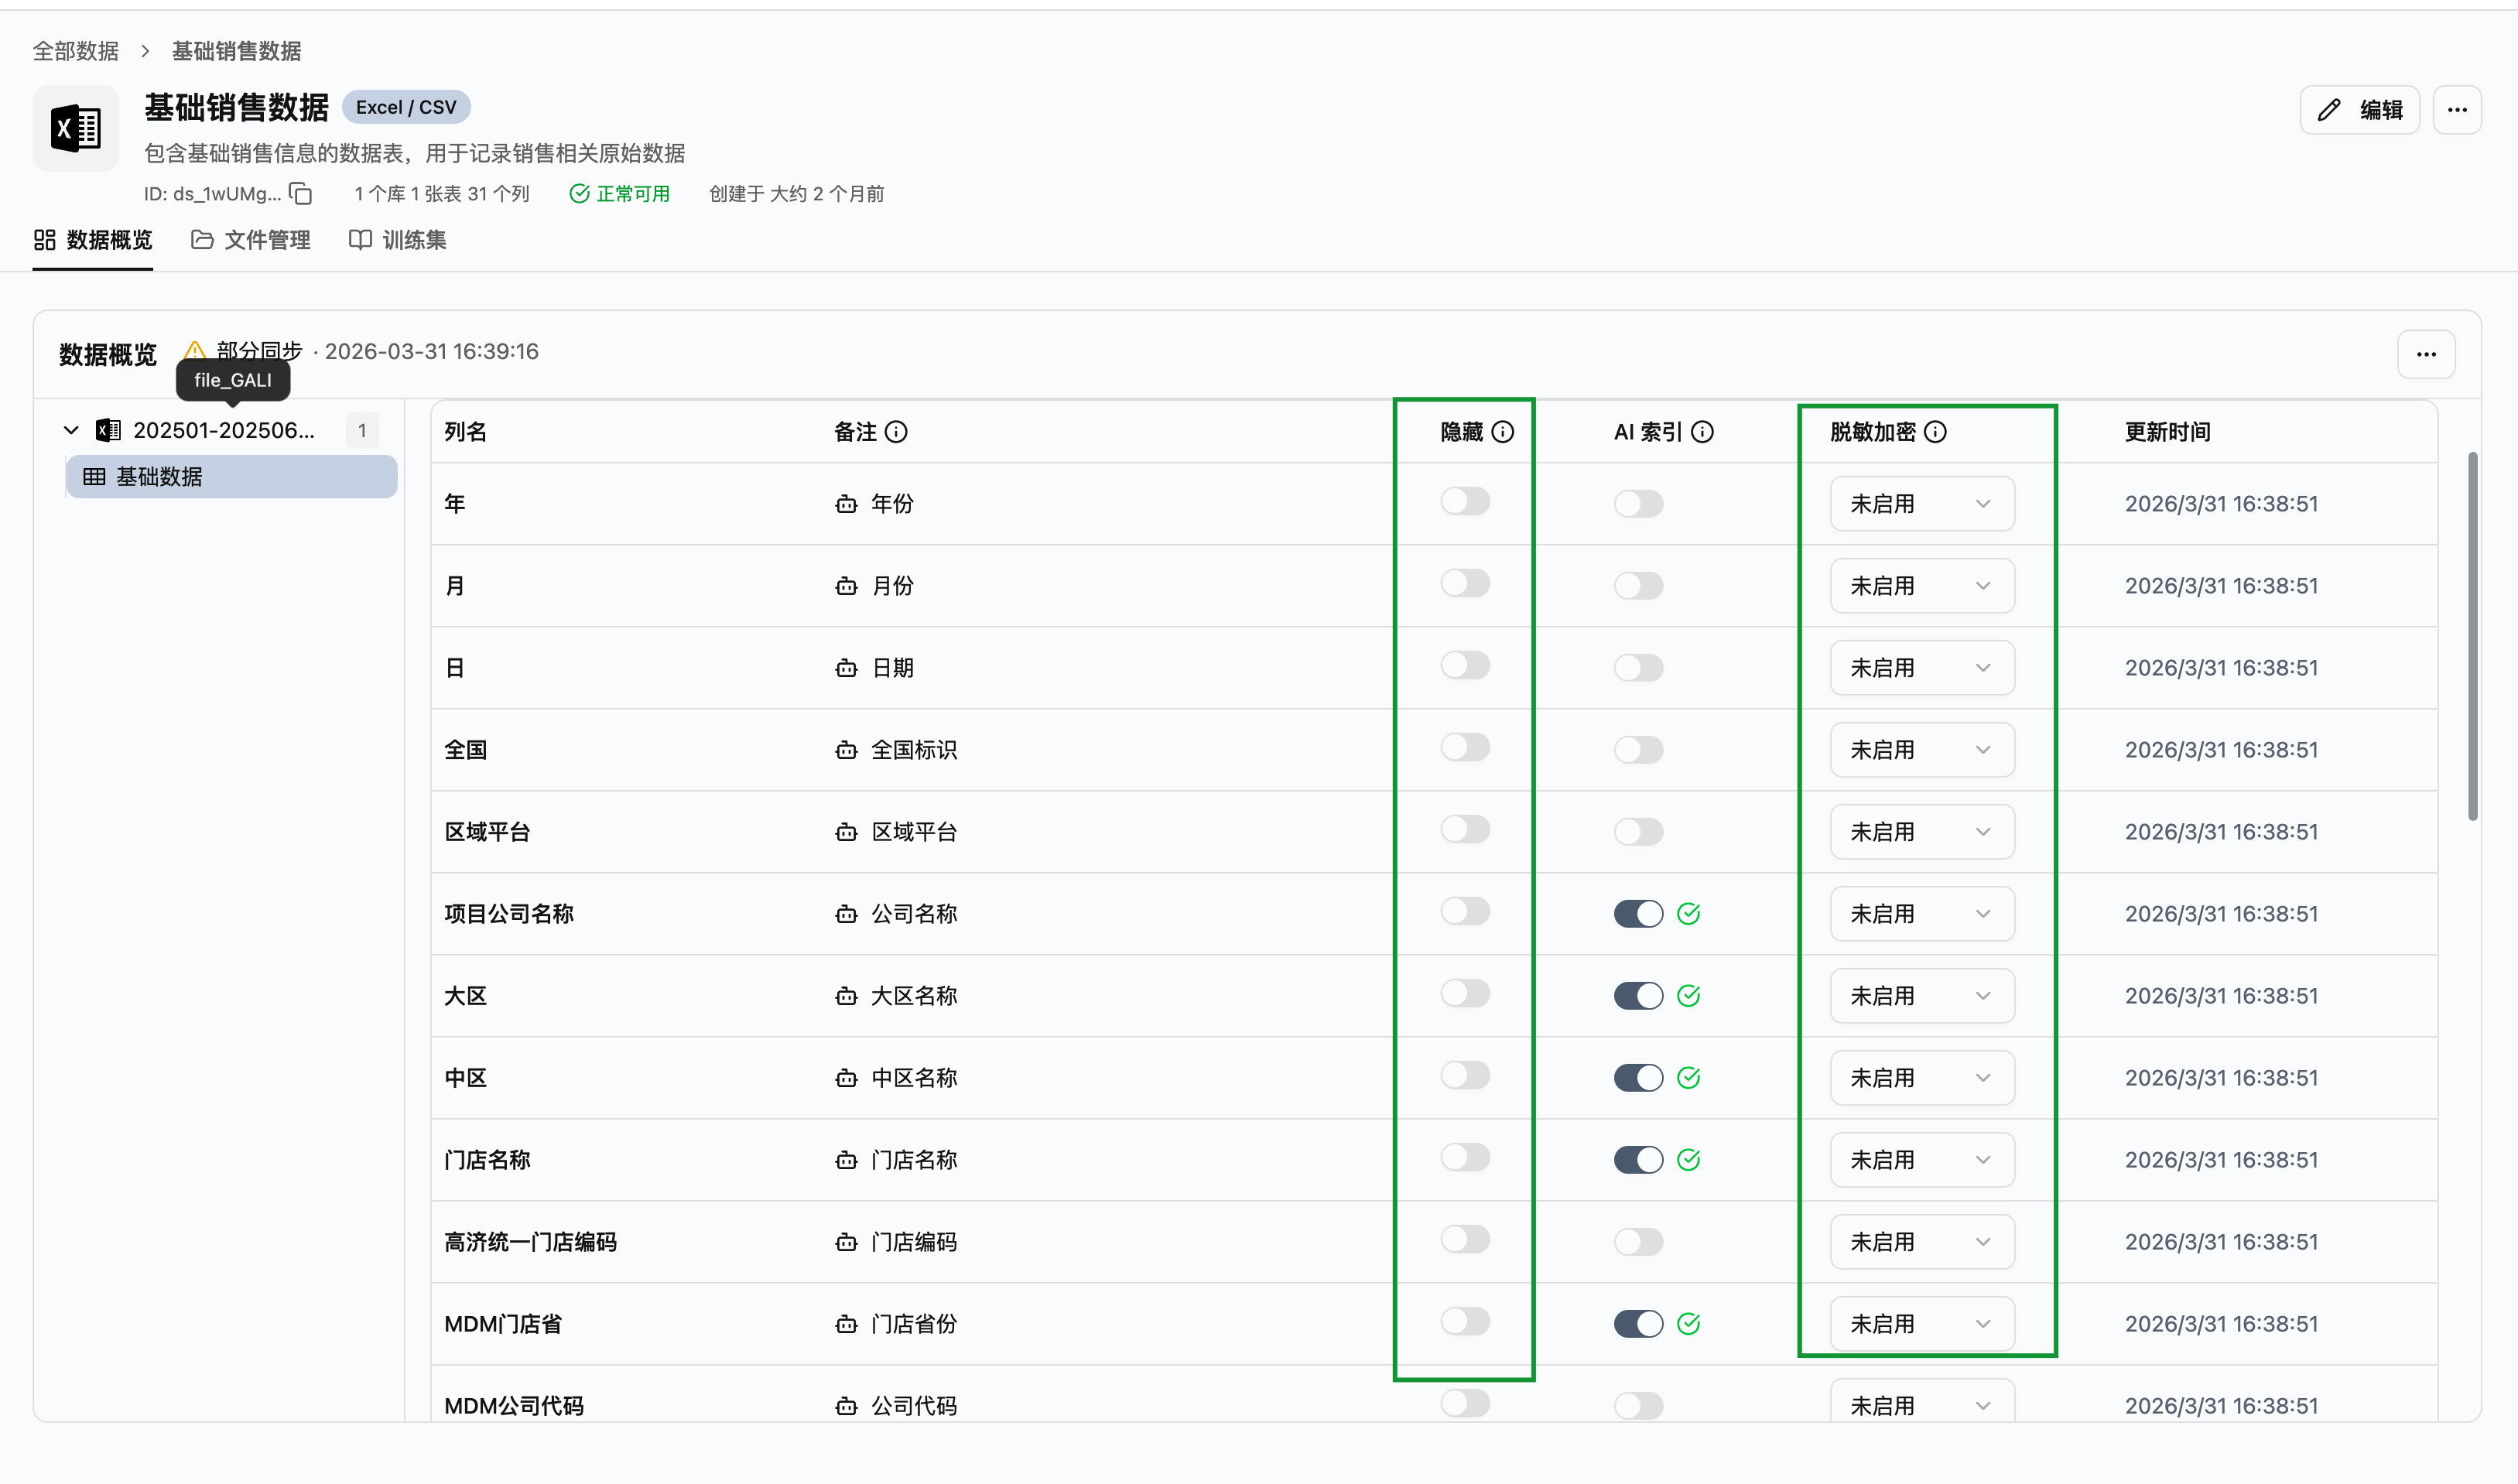Click robot icon in 大区名称 remark

[846, 995]
